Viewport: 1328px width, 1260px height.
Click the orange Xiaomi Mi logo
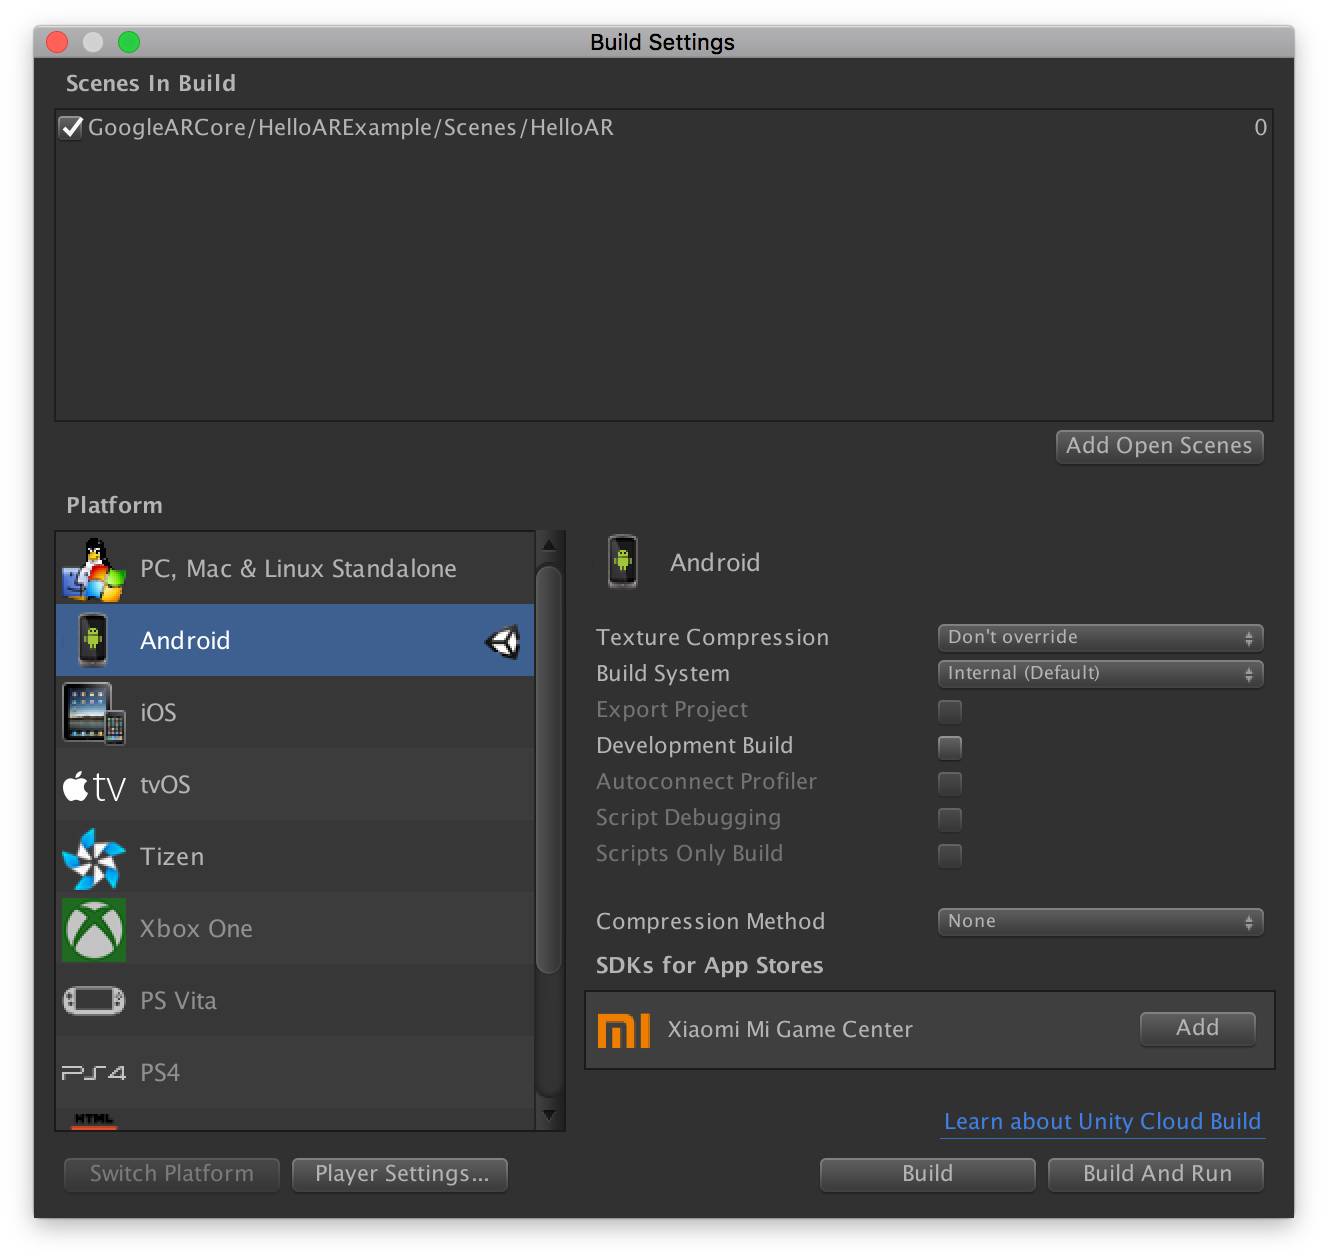[x=623, y=1030]
